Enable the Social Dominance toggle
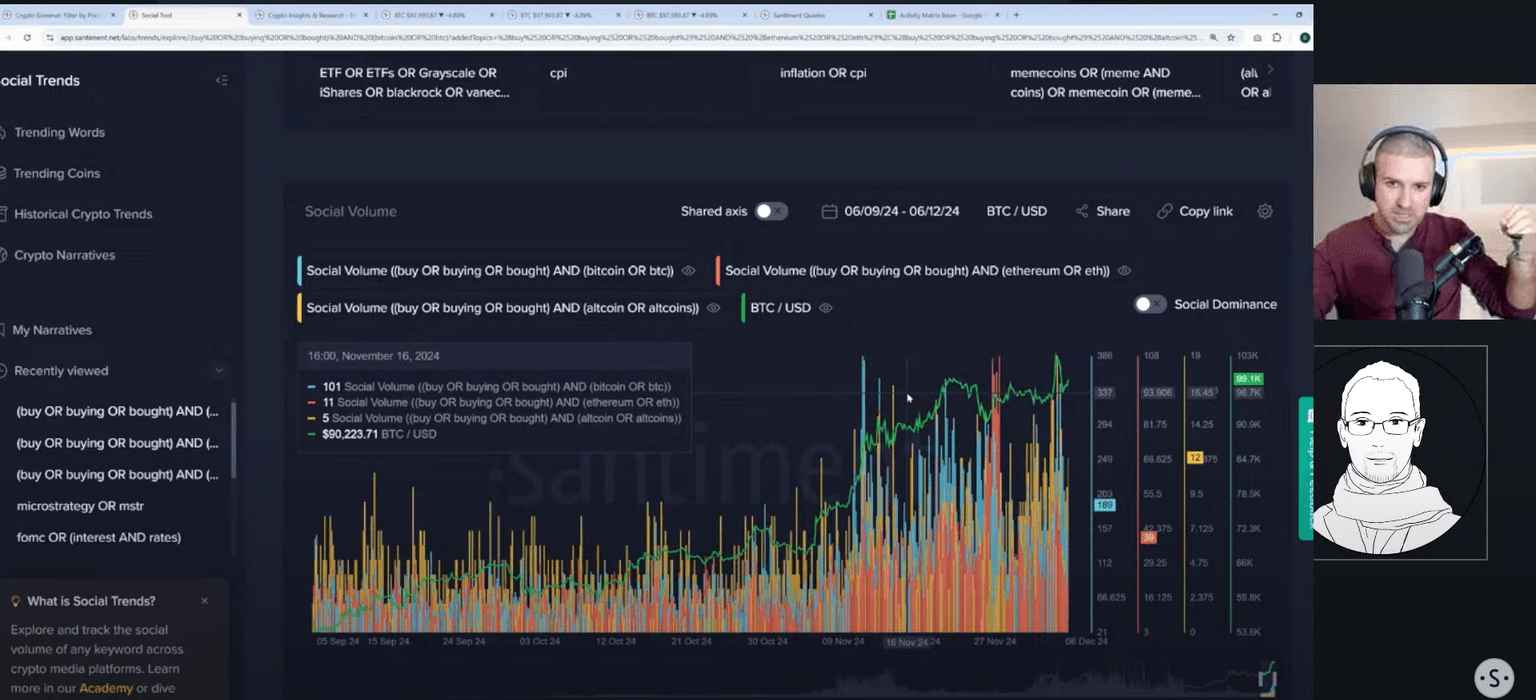This screenshot has width=1536, height=700. pyautogui.click(x=1150, y=304)
